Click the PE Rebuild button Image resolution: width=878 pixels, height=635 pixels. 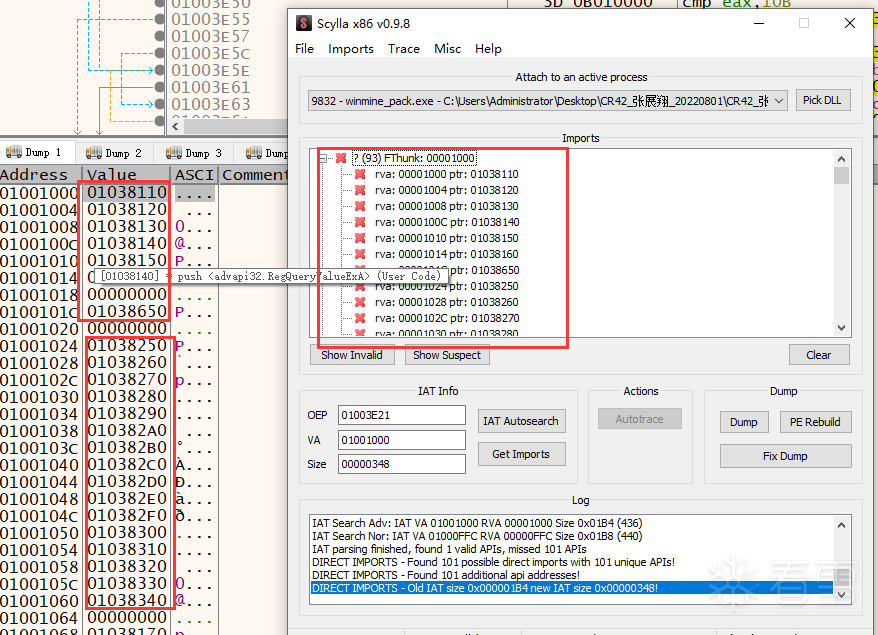(815, 422)
